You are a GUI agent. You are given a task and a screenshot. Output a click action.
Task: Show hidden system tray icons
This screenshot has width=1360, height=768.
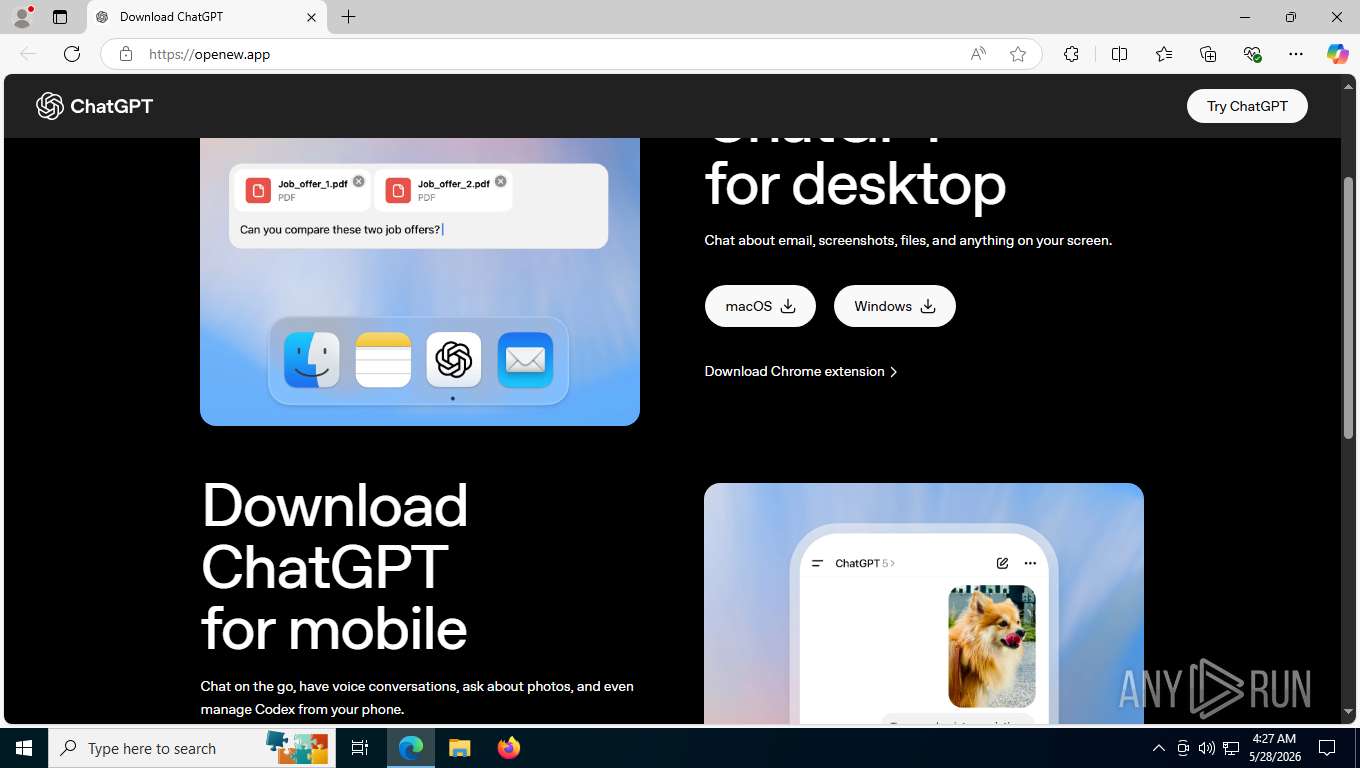[x=1159, y=748]
